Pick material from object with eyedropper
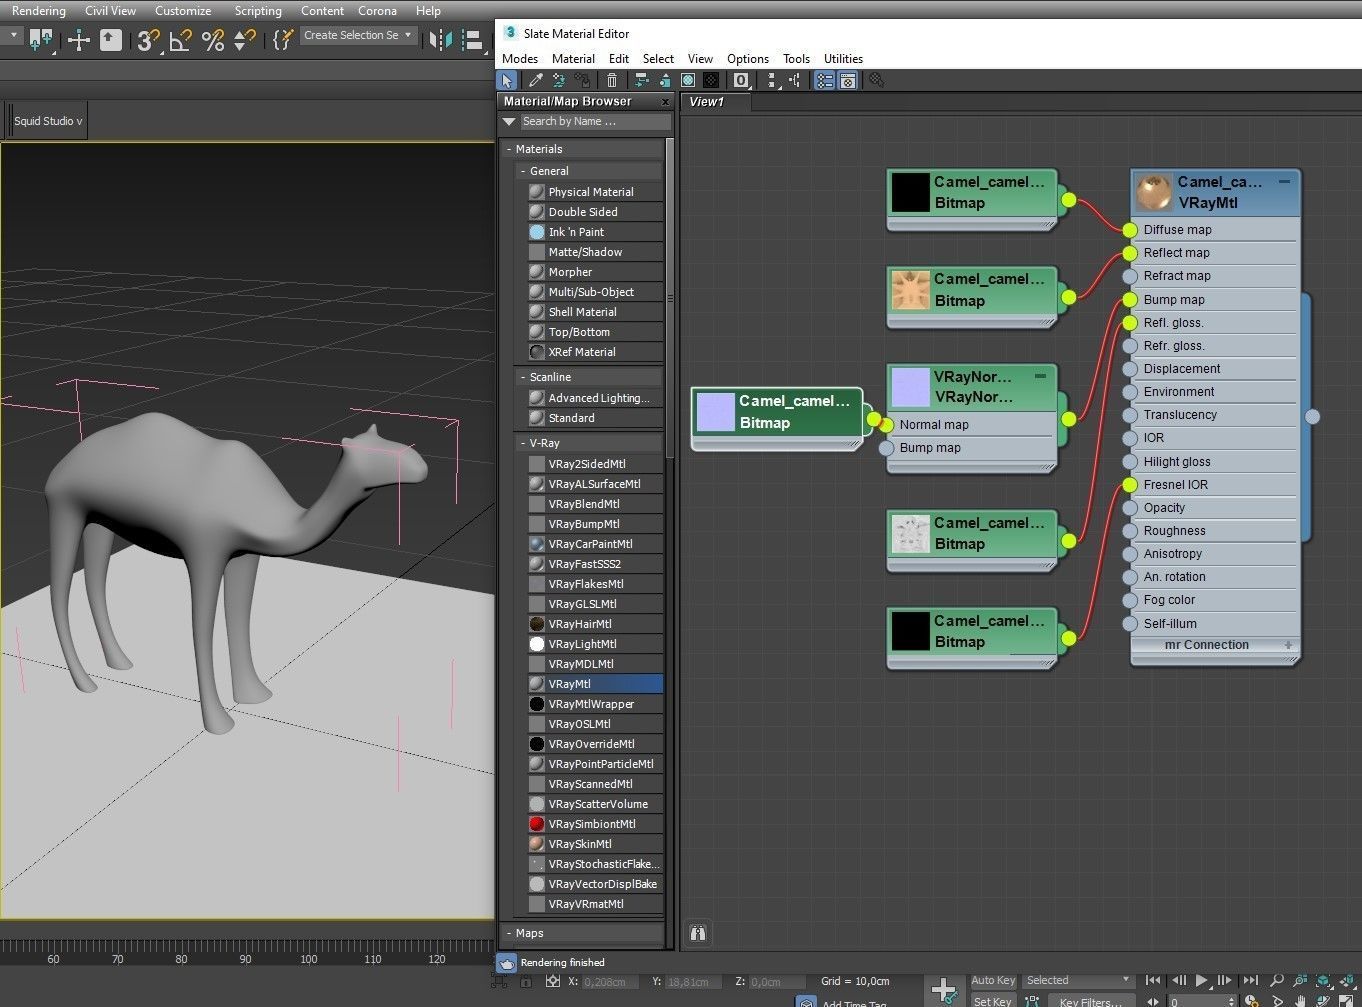The height and width of the screenshot is (1007, 1362). point(536,81)
